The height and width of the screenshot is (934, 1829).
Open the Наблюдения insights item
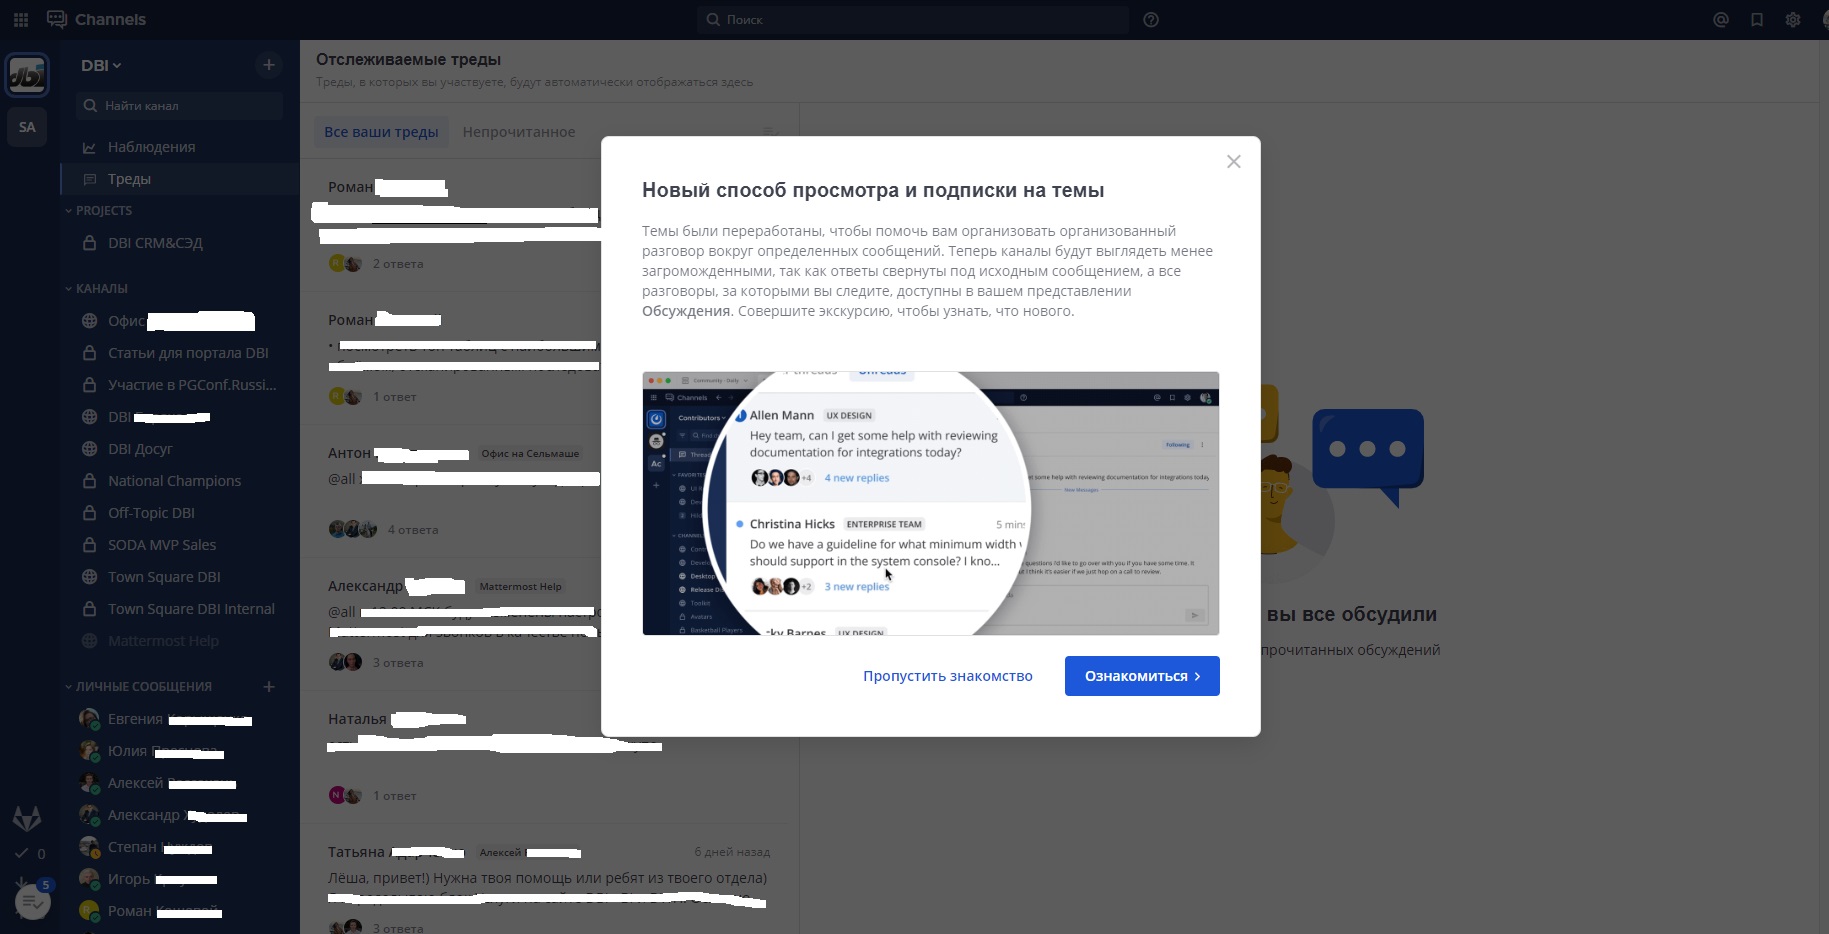180,147
